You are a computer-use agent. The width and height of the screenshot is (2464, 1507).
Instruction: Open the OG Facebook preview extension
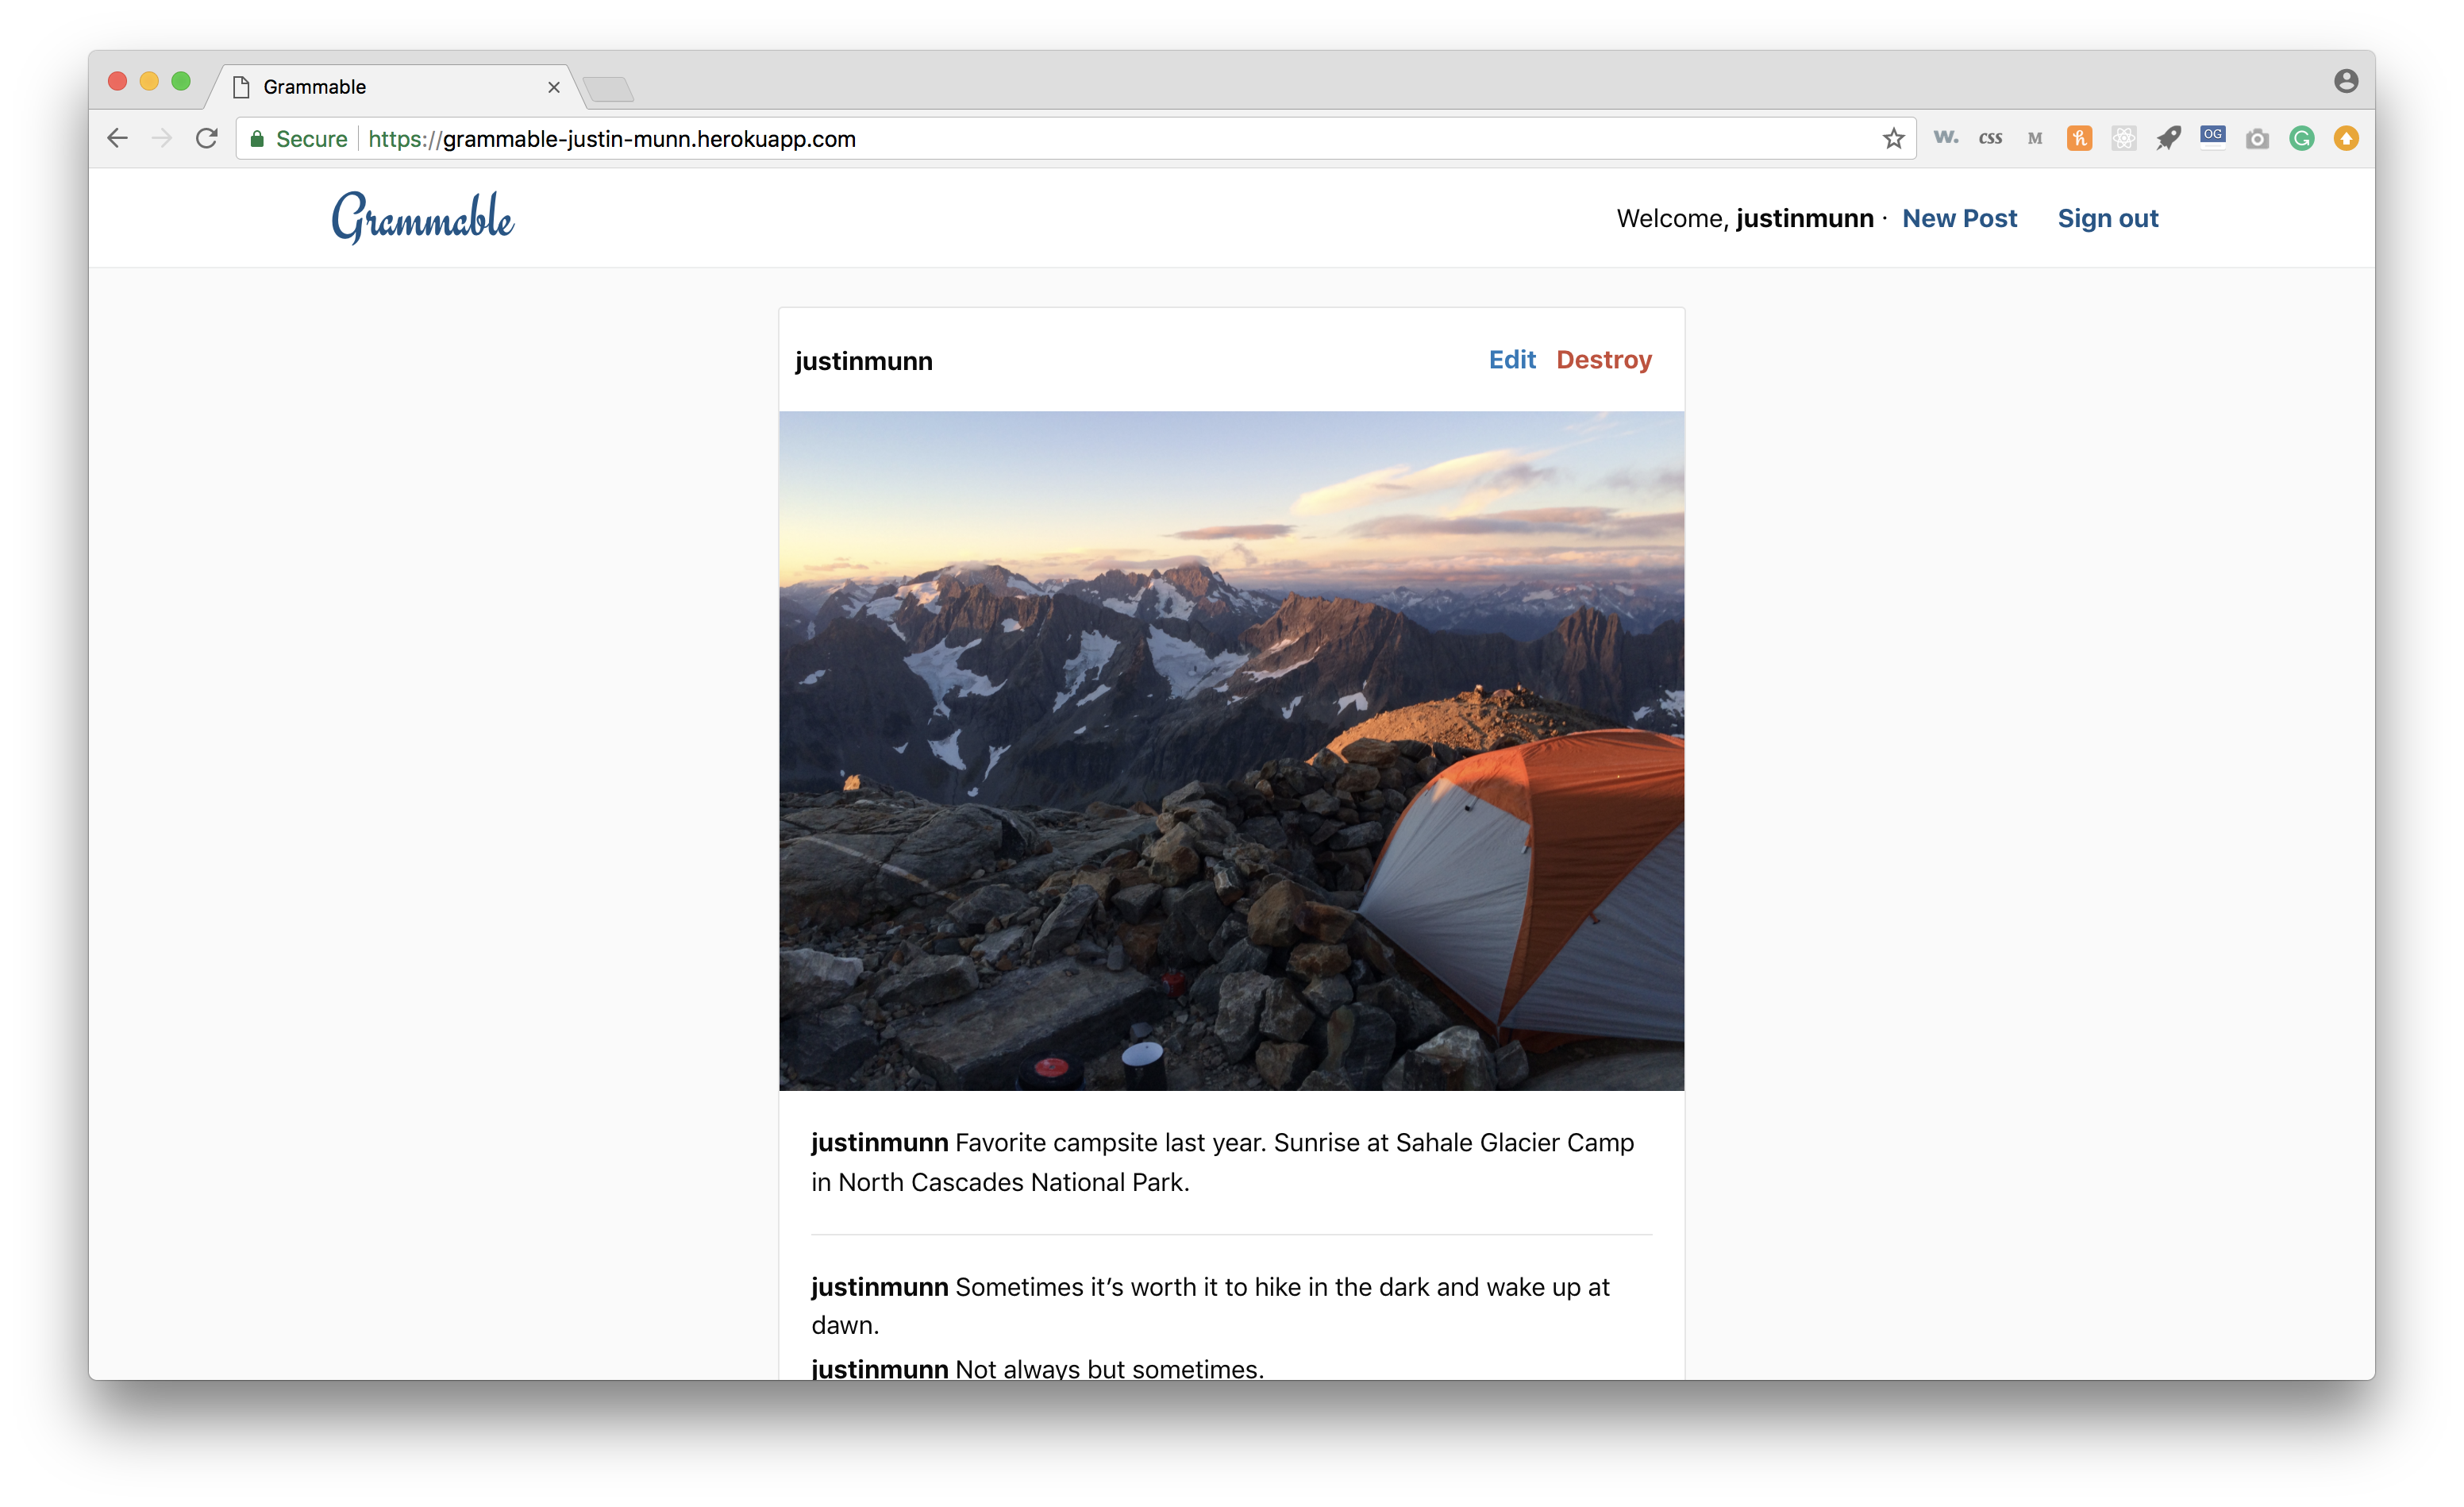pyautogui.click(x=2212, y=137)
